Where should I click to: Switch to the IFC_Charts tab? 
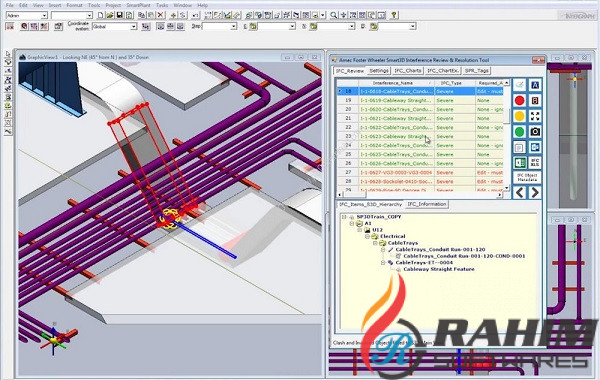[408, 71]
